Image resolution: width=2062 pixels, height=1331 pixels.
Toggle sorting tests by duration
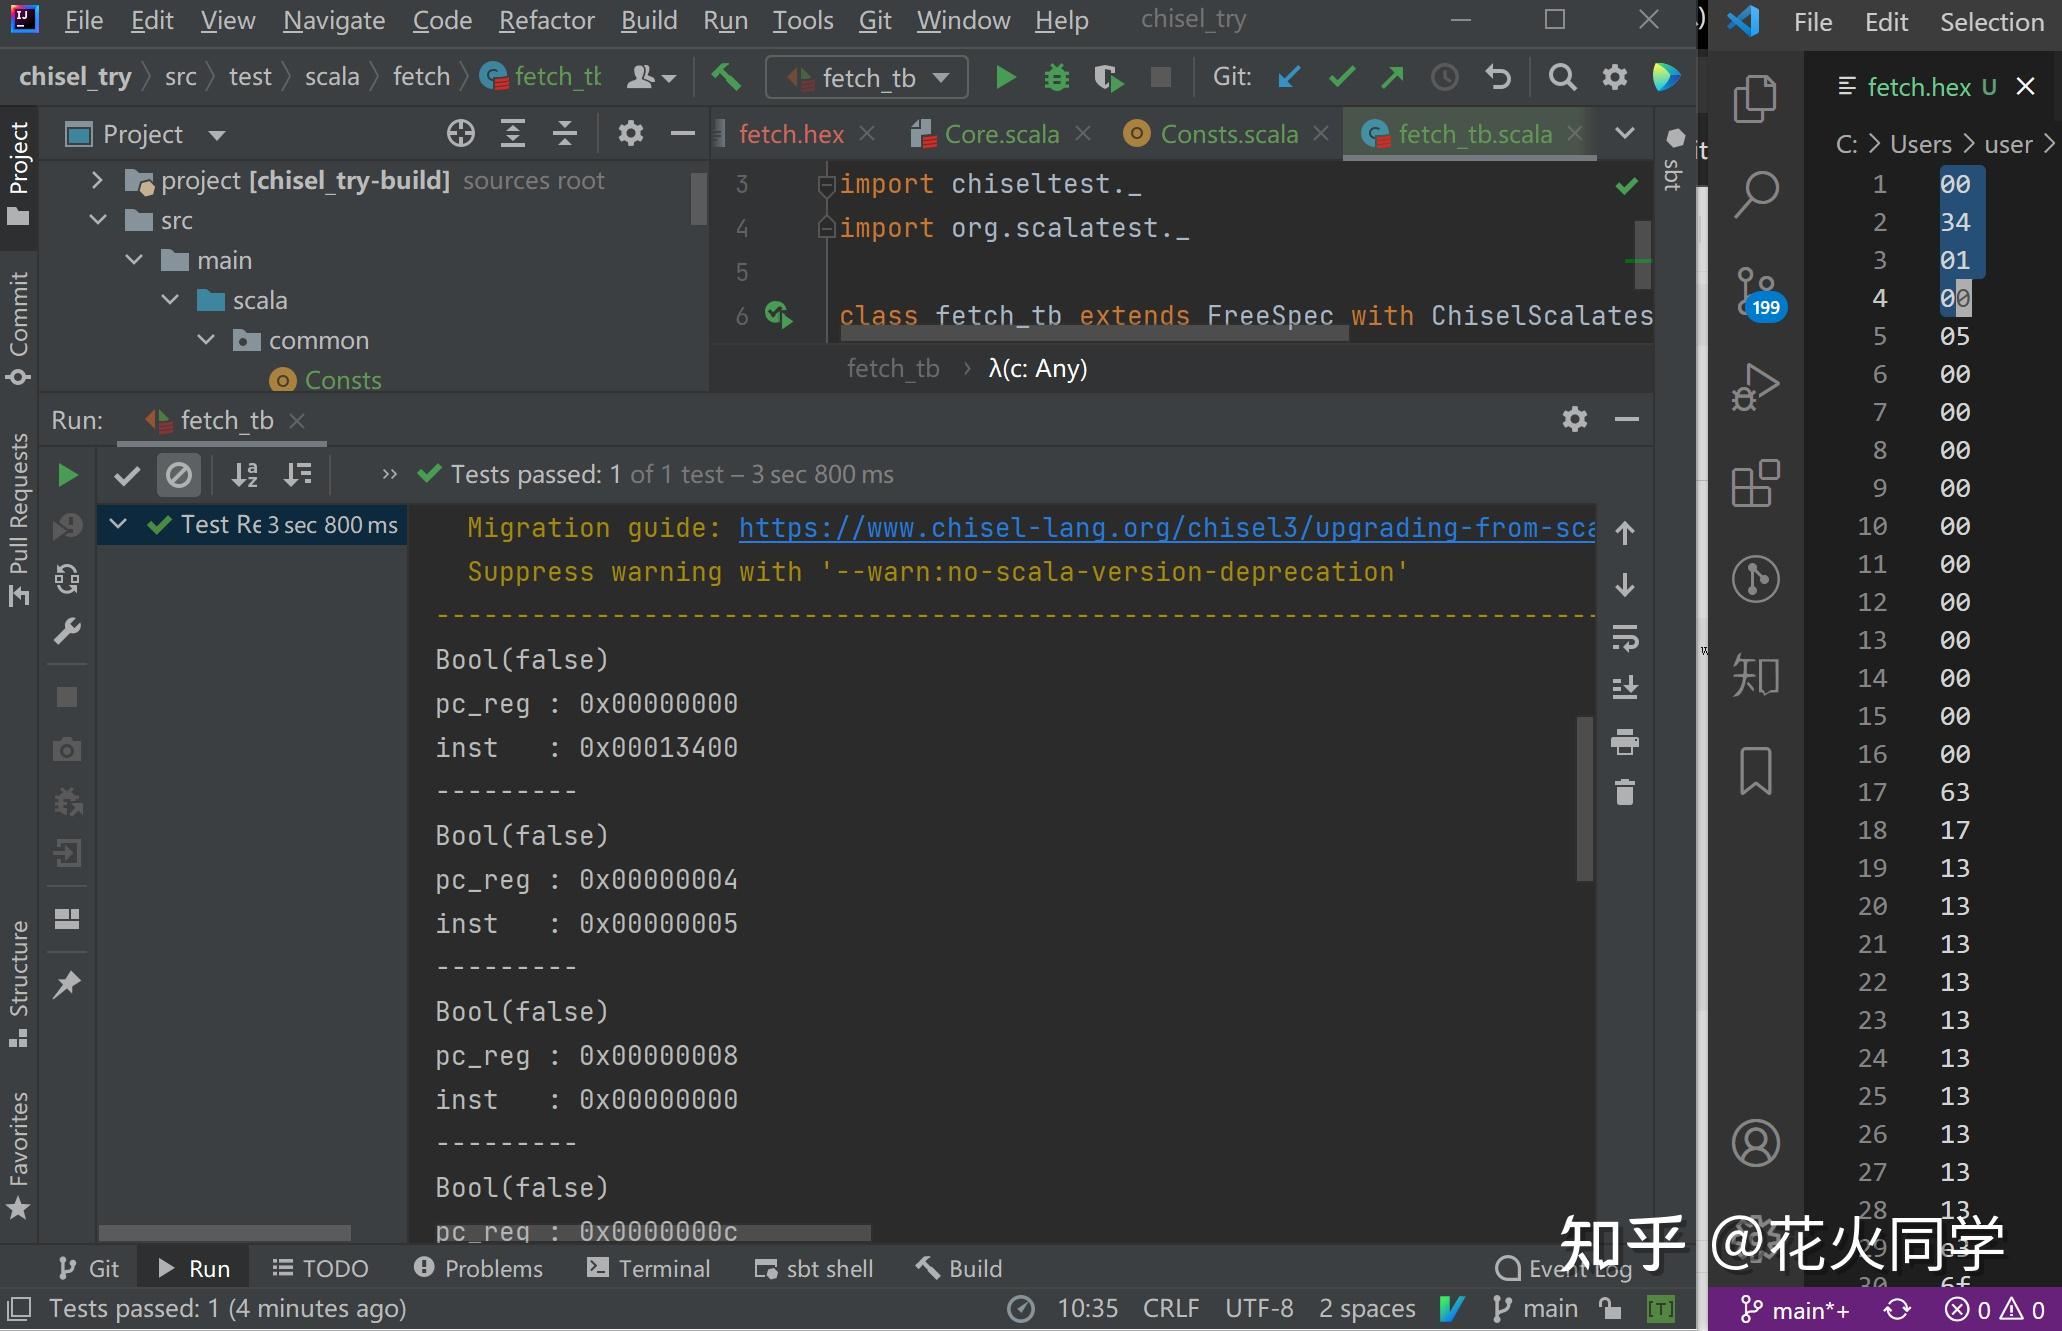point(297,475)
